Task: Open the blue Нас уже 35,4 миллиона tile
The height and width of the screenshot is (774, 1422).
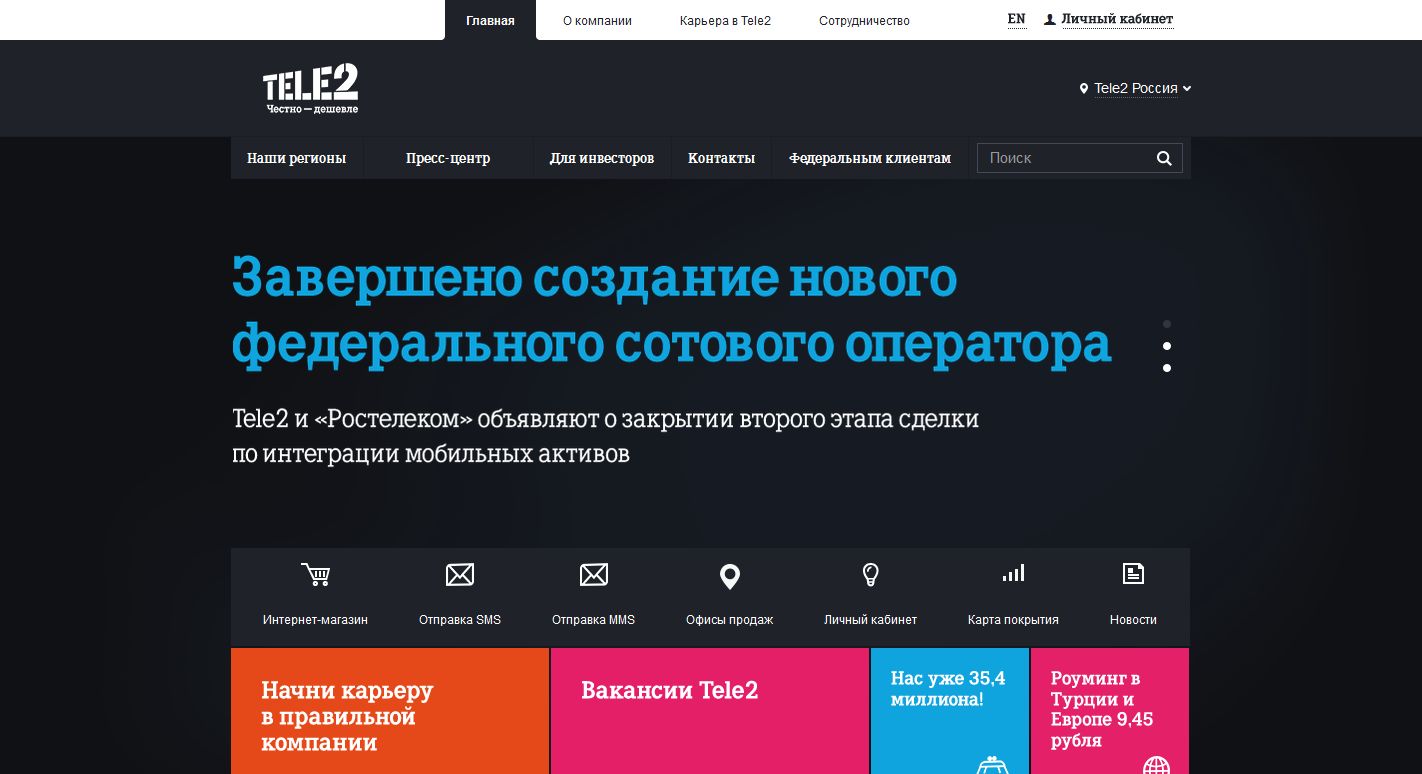Action: tap(949, 711)
